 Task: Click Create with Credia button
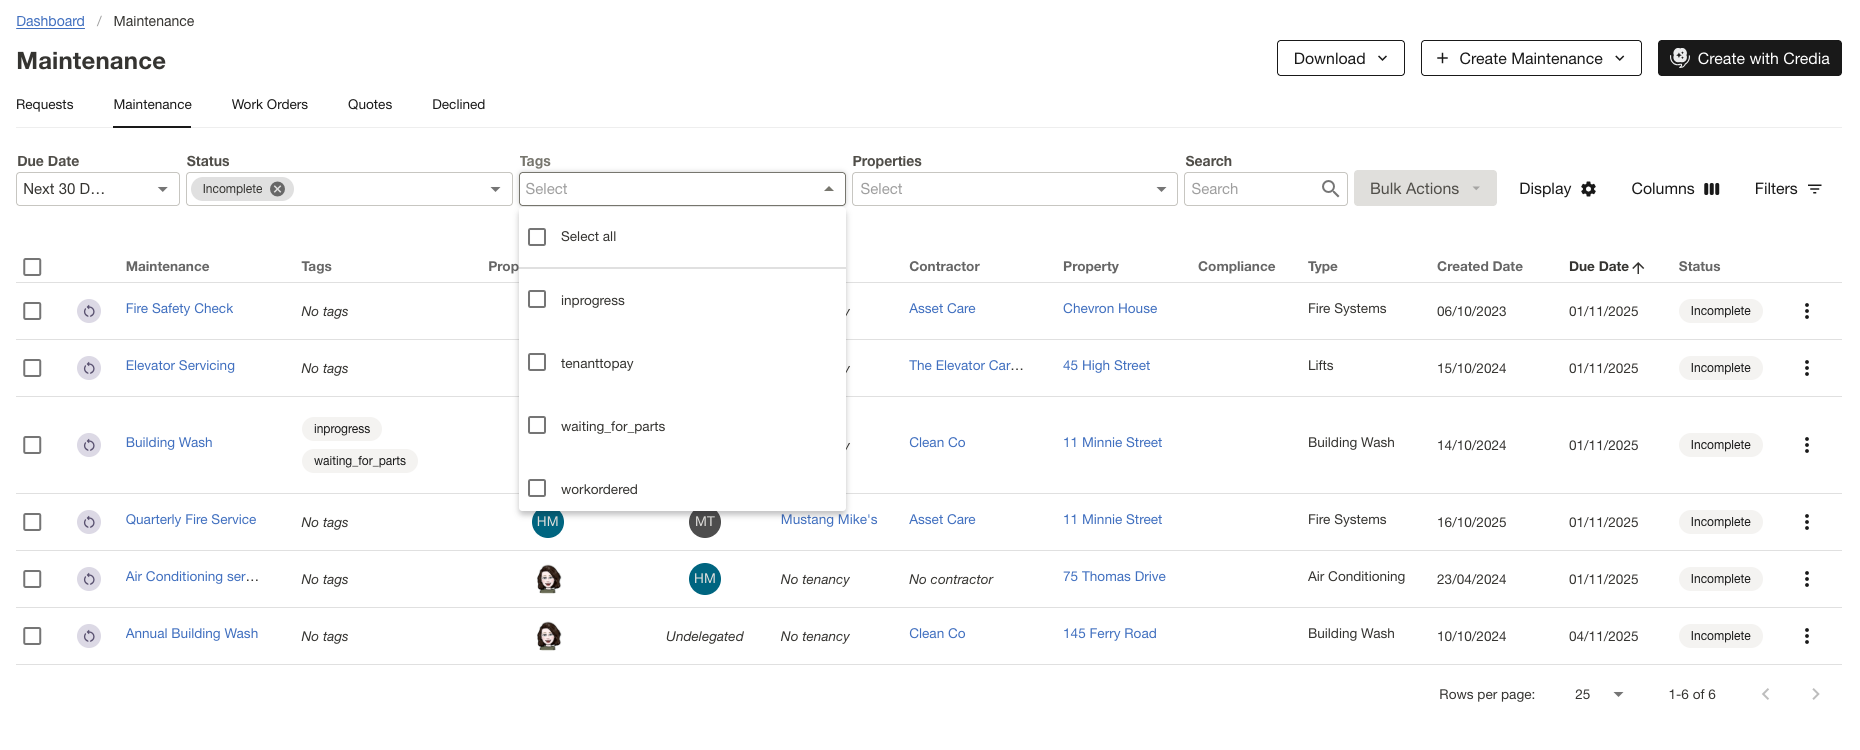click(1749, 58)
